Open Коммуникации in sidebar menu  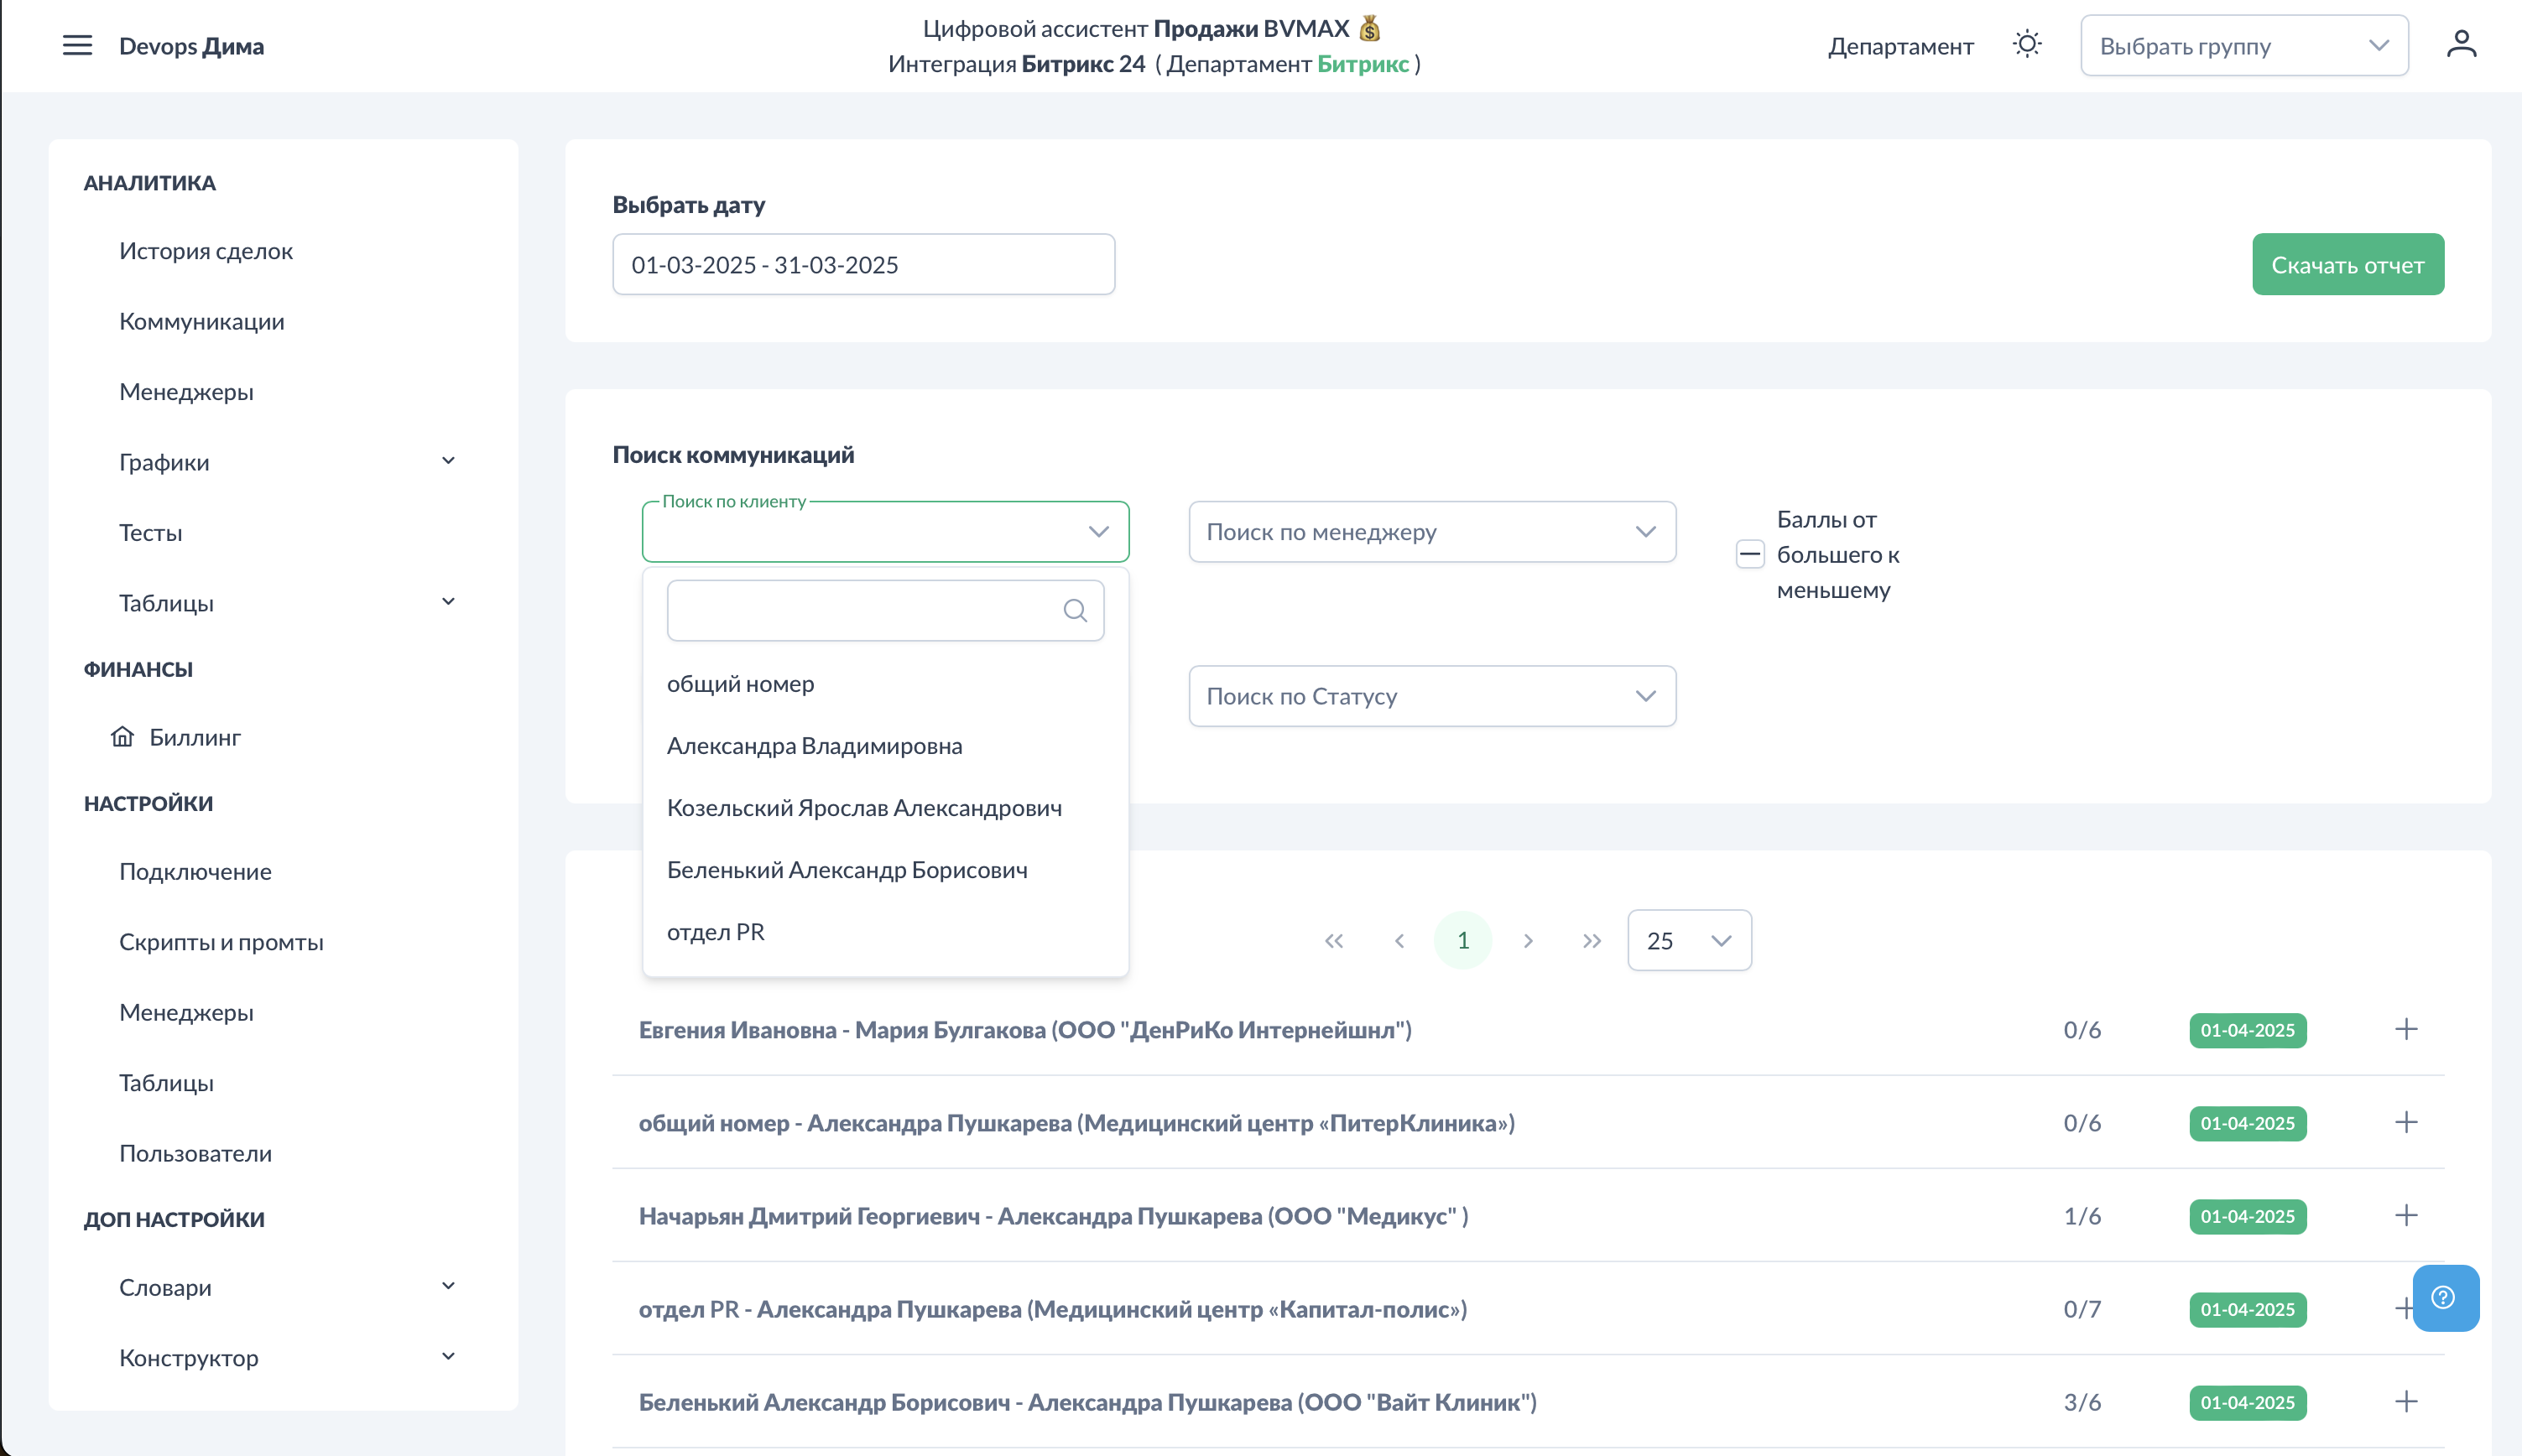pos(202,321)
